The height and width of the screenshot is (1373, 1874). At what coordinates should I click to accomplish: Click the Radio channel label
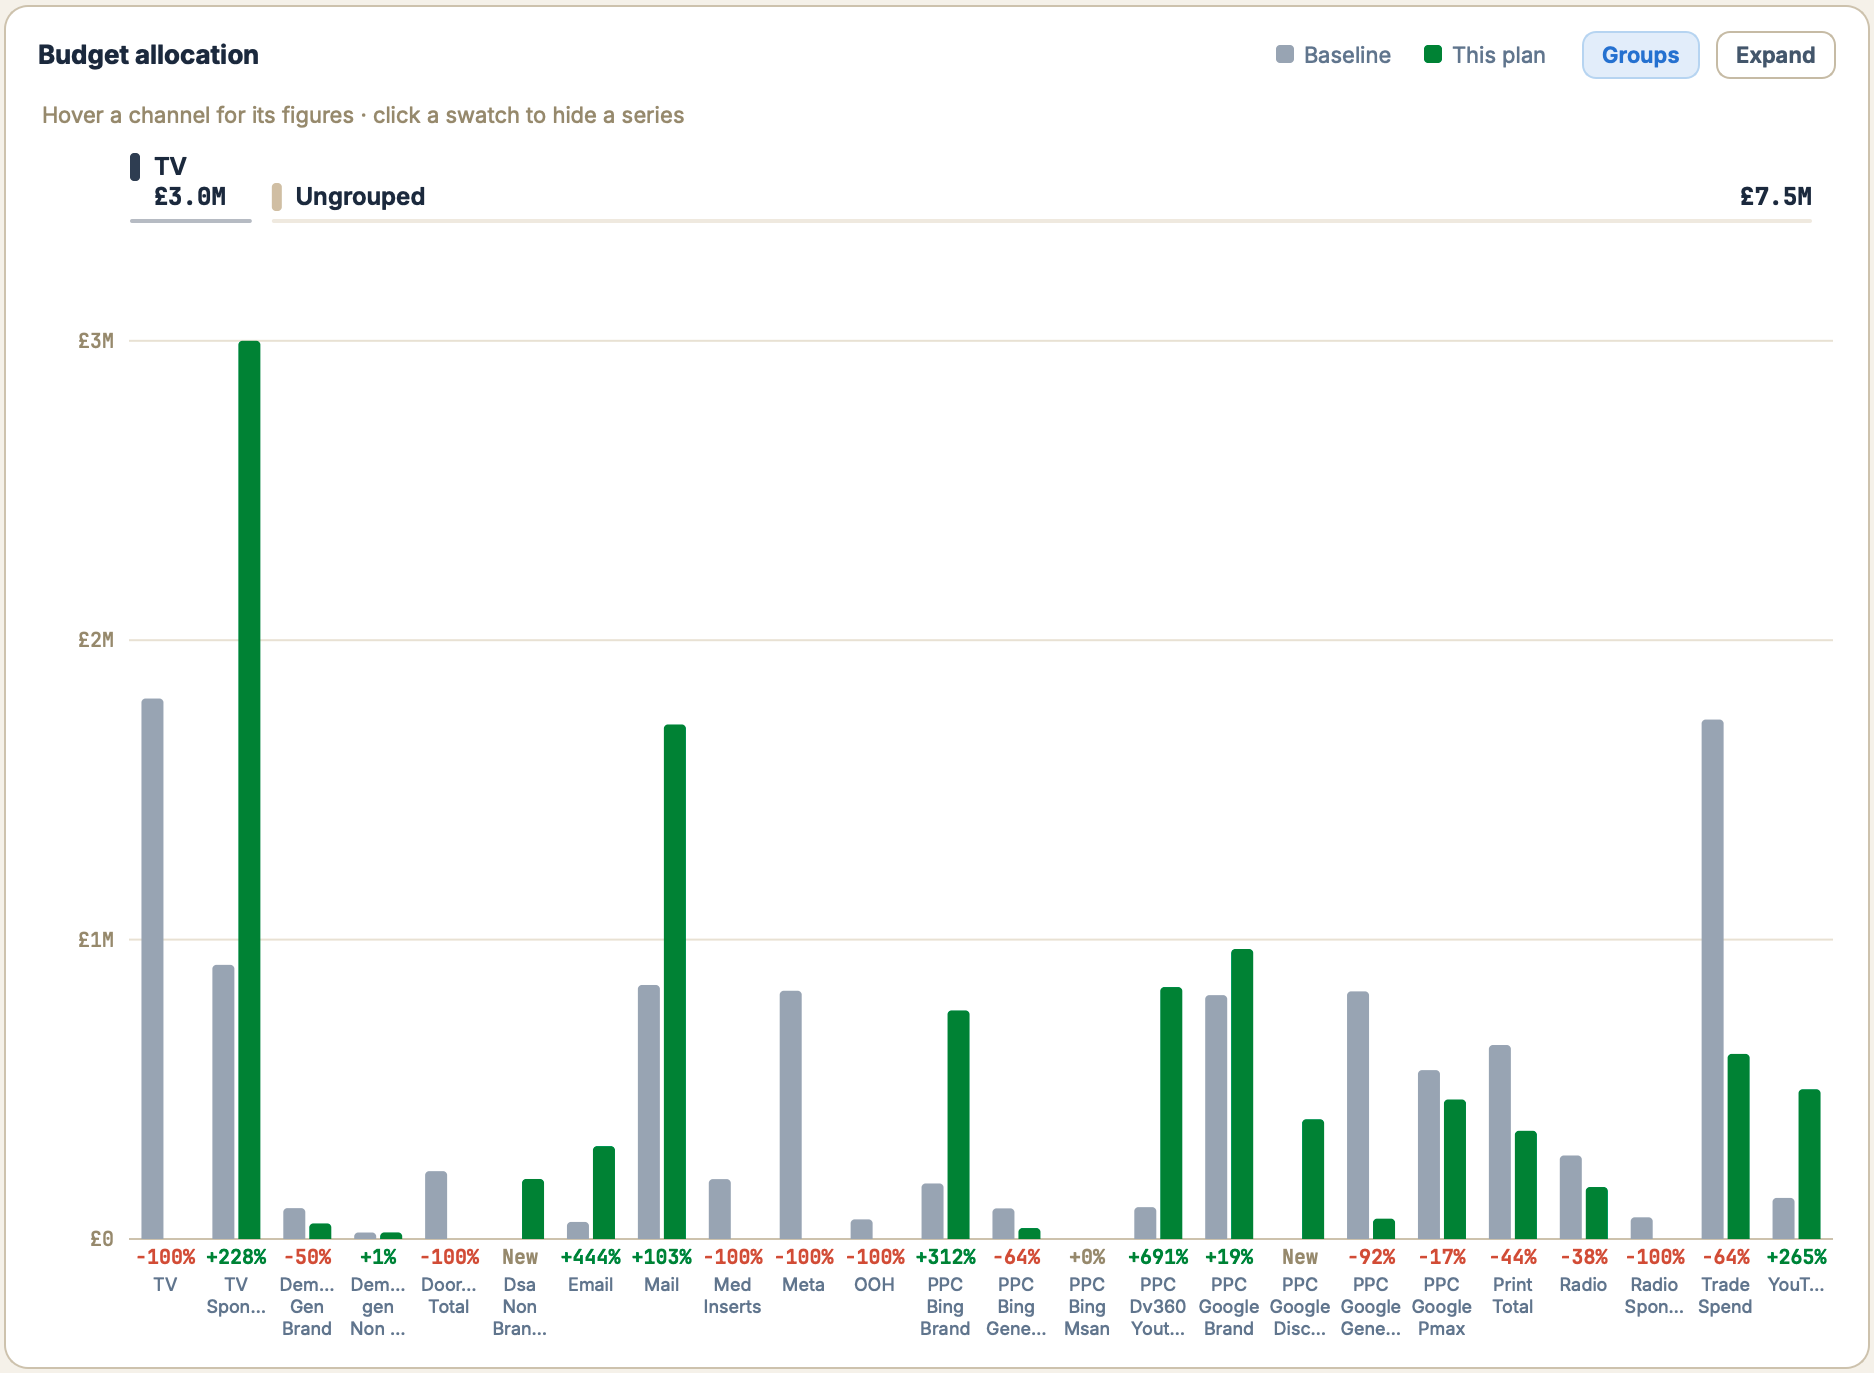(1583, 1285)
